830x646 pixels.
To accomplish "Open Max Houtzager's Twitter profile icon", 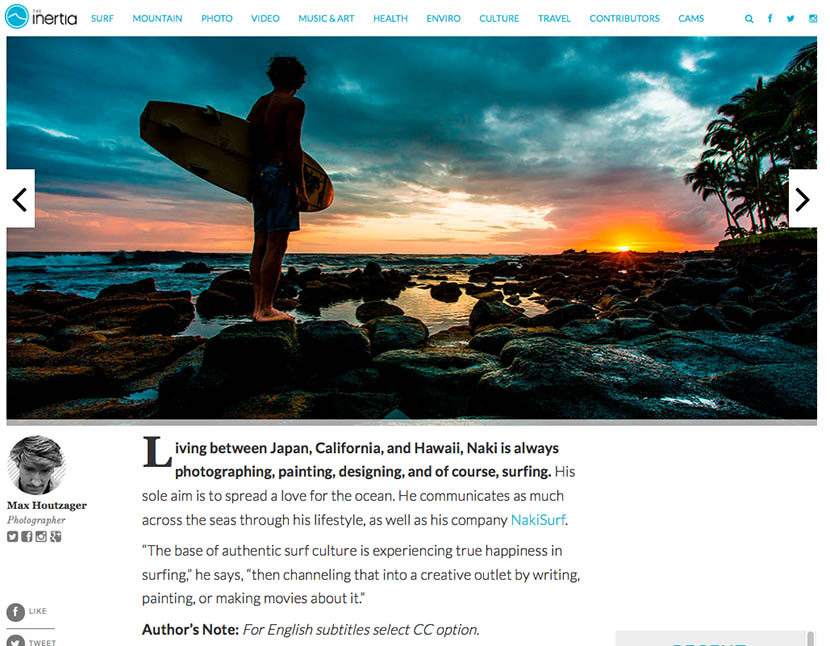I will coord(12,536).
